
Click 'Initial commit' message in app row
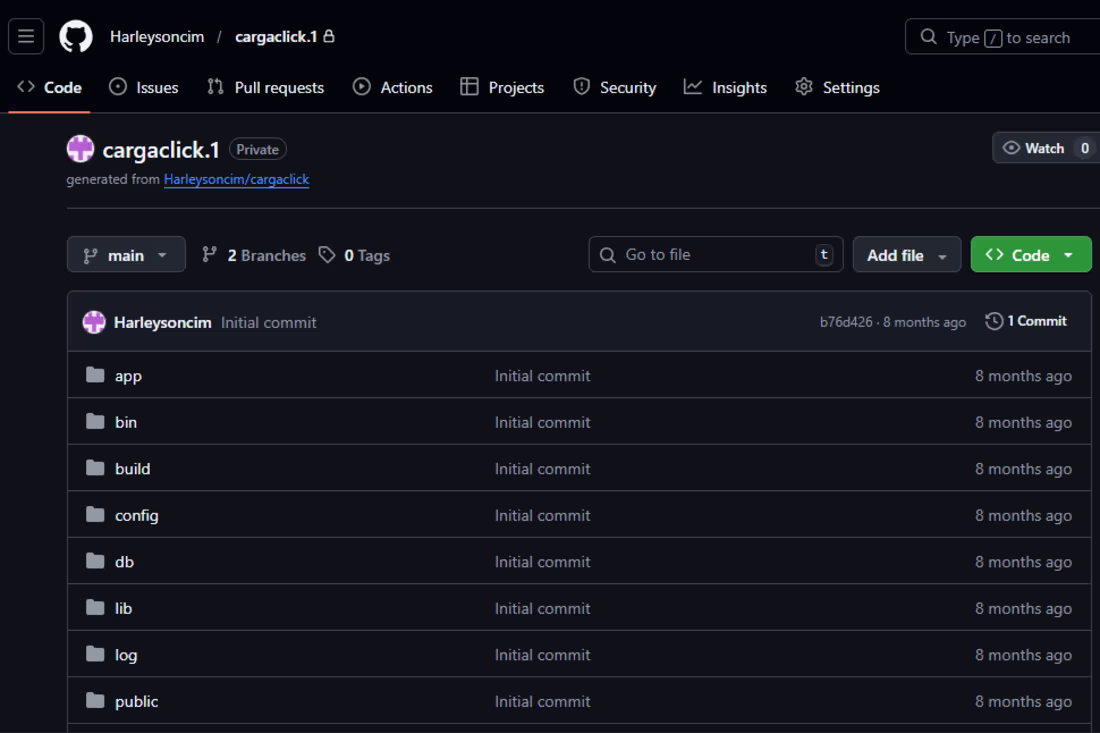click(542, 376)
